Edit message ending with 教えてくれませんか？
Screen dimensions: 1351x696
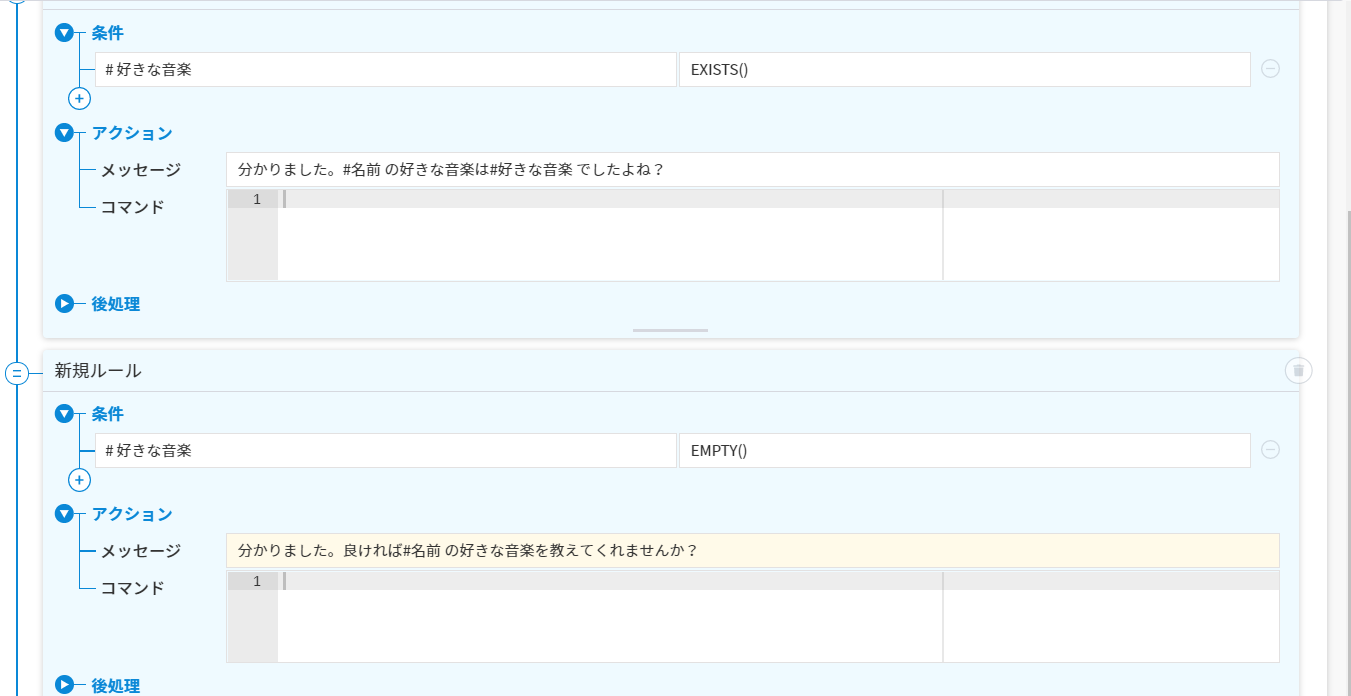click(753, 551)
